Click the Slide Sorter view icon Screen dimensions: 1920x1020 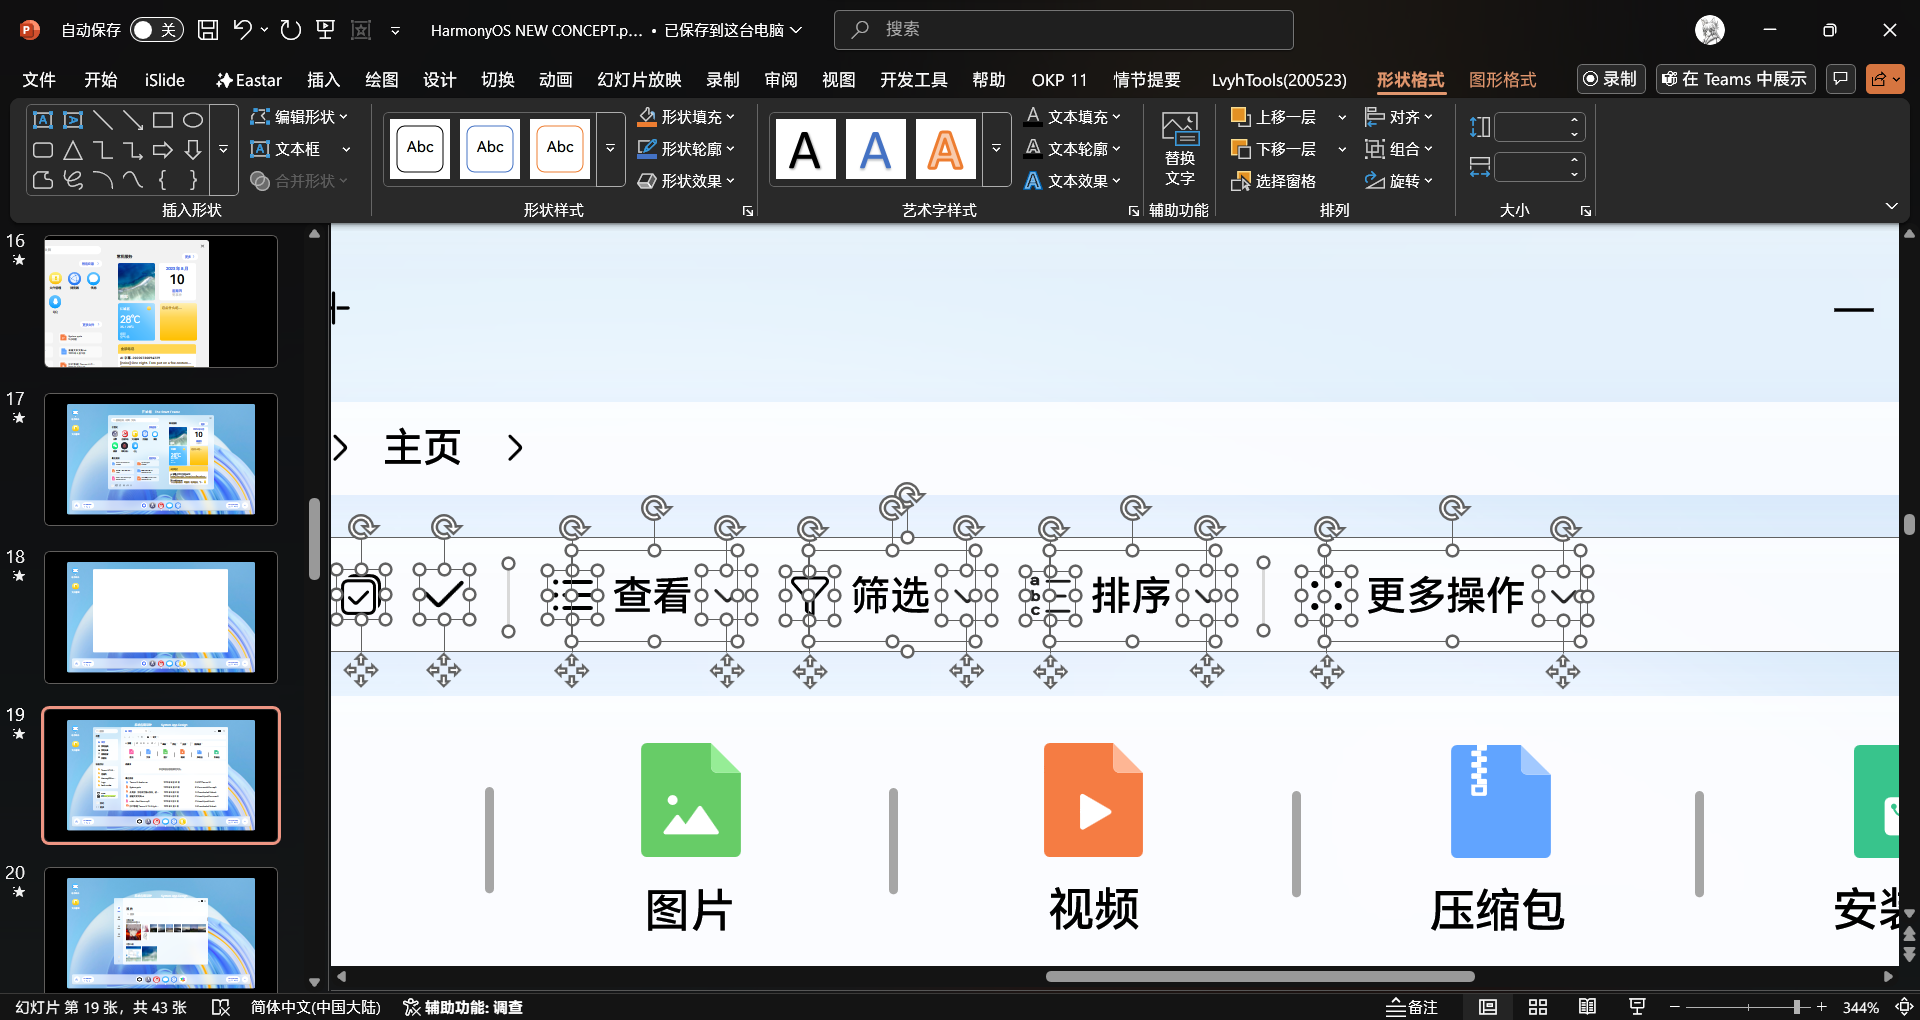[1538, 1007]
